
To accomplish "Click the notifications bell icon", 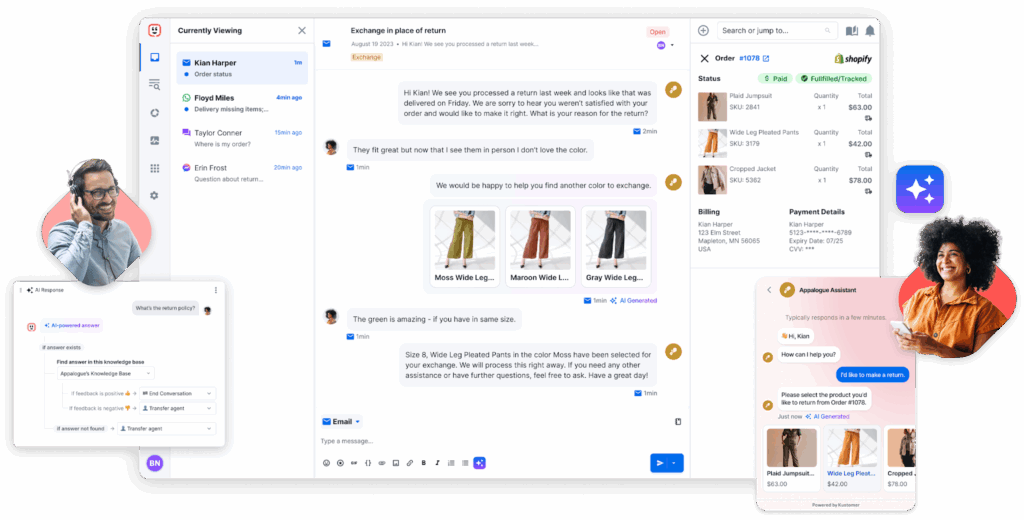I will pos(869,31).
